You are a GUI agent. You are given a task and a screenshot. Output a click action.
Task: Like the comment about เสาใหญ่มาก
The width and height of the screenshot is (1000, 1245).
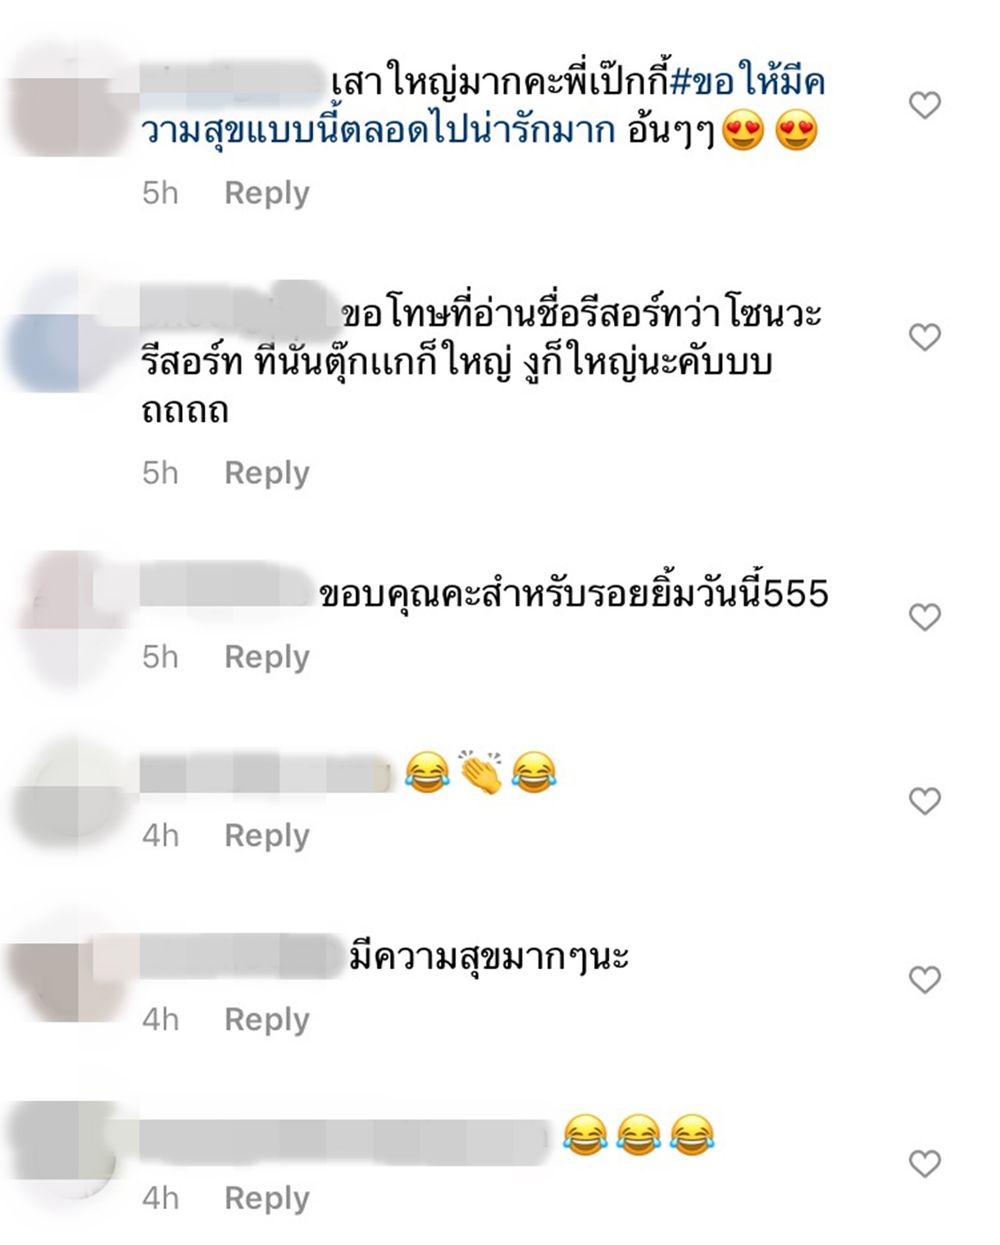[925, 105]
